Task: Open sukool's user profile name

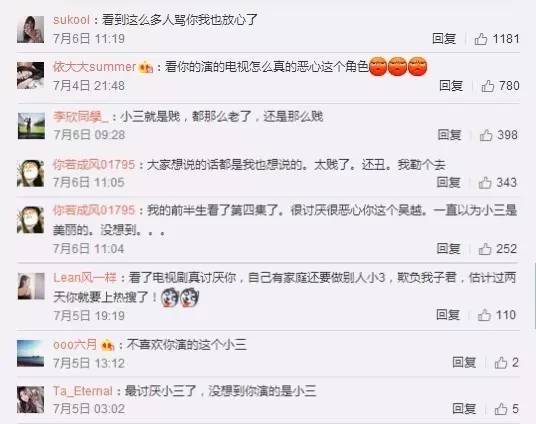Action: pos(71,20)
